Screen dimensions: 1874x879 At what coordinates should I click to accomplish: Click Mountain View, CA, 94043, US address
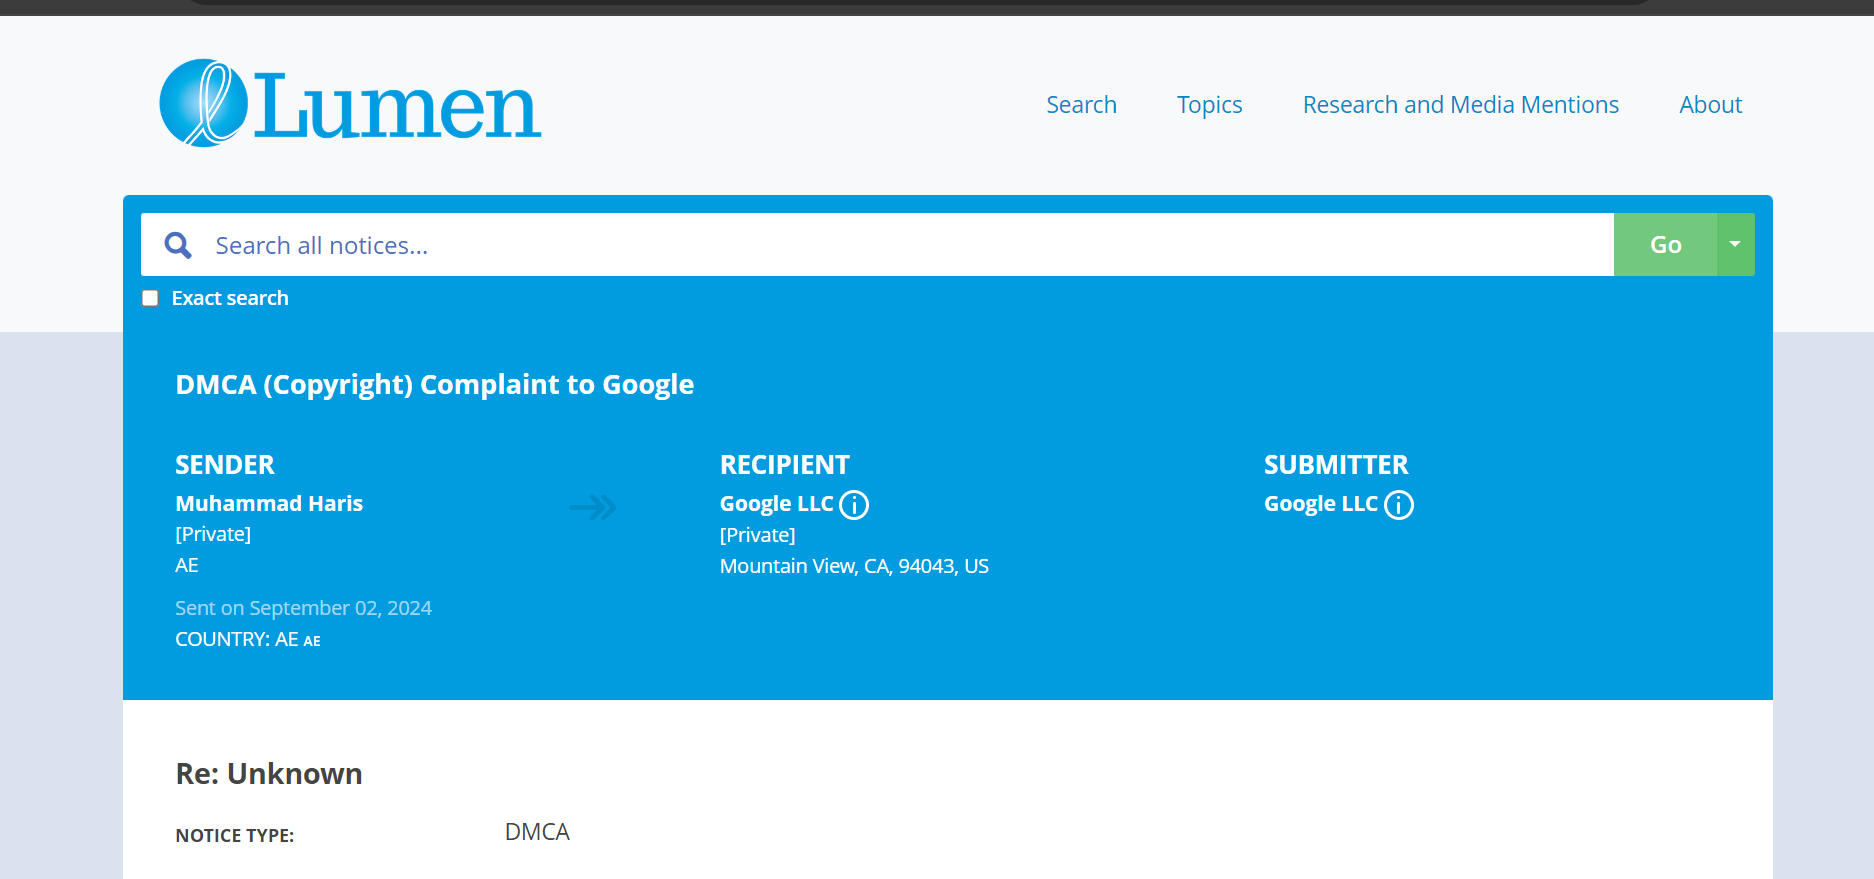(x=854, y=566)
